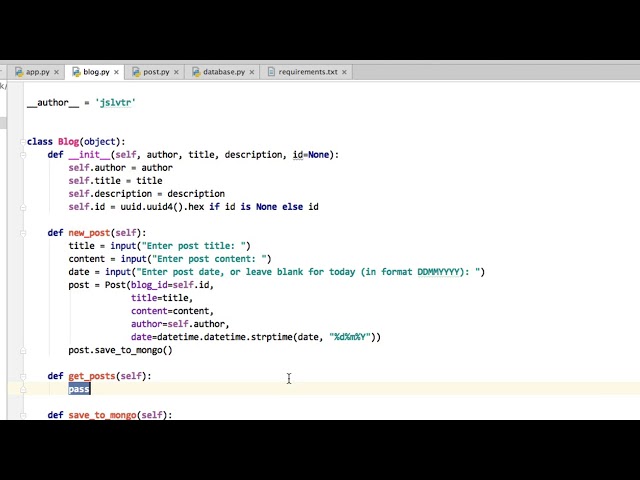Image resolution: width=640 pixels, height=480 pixels.
Task: Click the get_posts method name
Action: [92, 376]
